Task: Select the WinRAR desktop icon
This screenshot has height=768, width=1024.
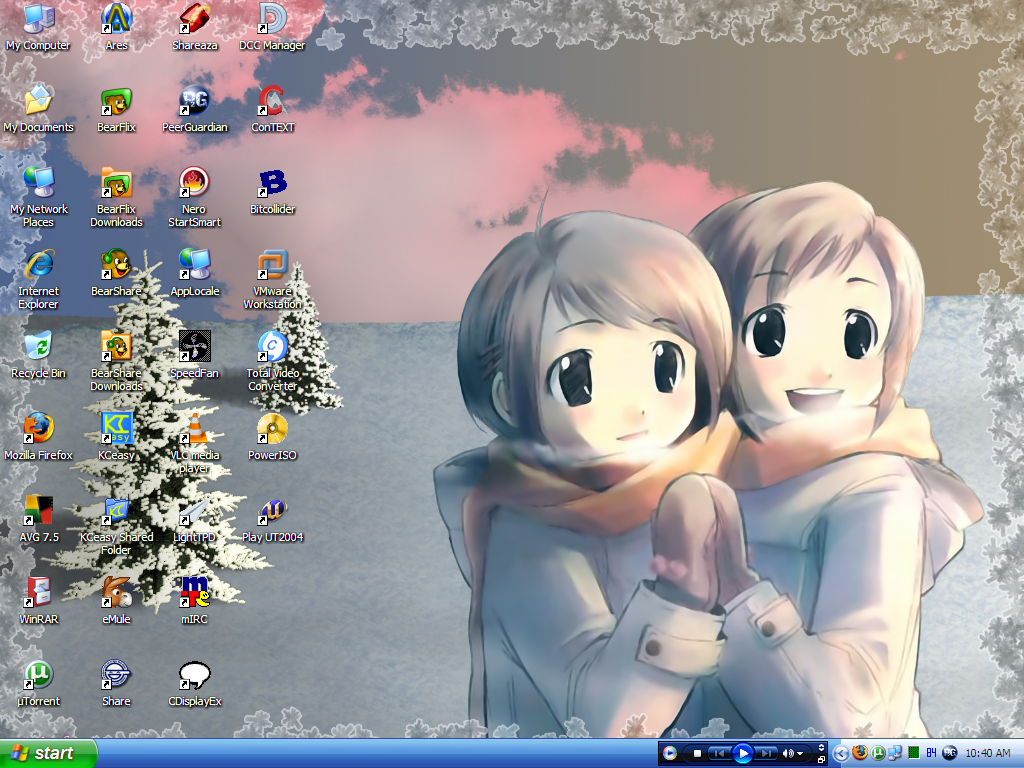Action: (x=39, y=601)
